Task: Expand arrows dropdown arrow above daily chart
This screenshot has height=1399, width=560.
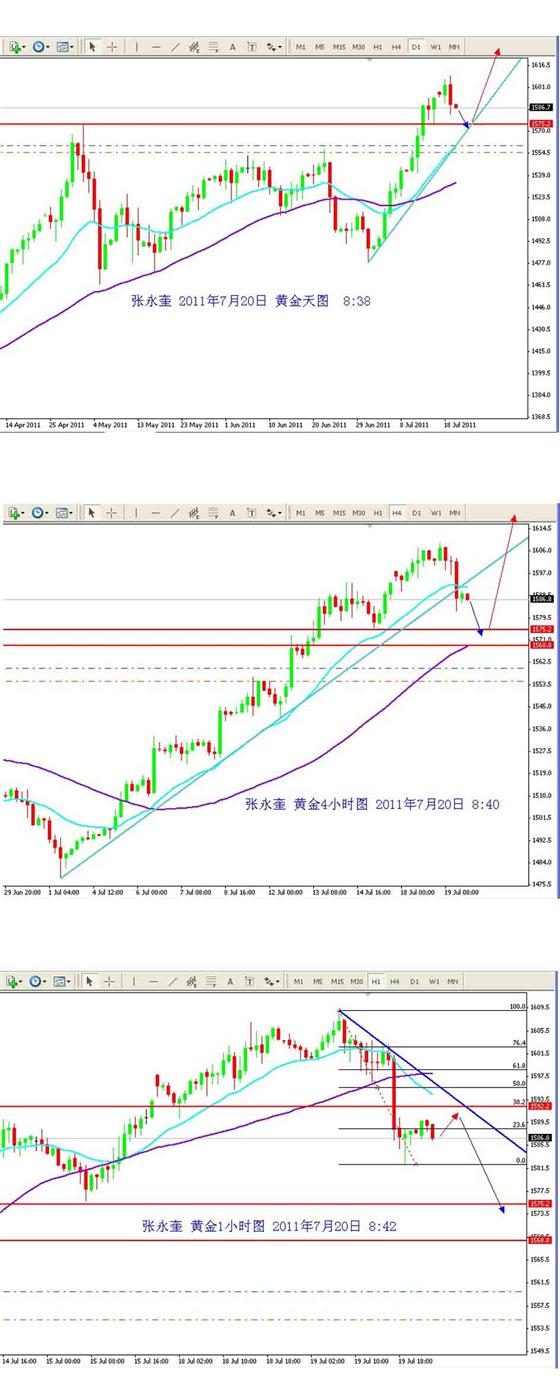Action: (x=280, y=46)
